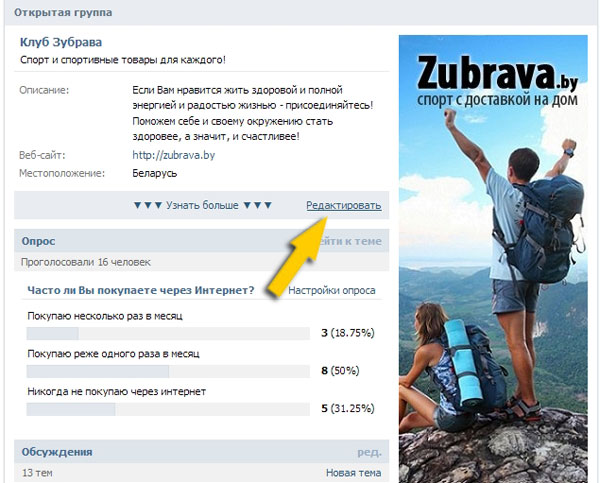
Task: Click the "Опрос" section header
Action: pos(39,241)
